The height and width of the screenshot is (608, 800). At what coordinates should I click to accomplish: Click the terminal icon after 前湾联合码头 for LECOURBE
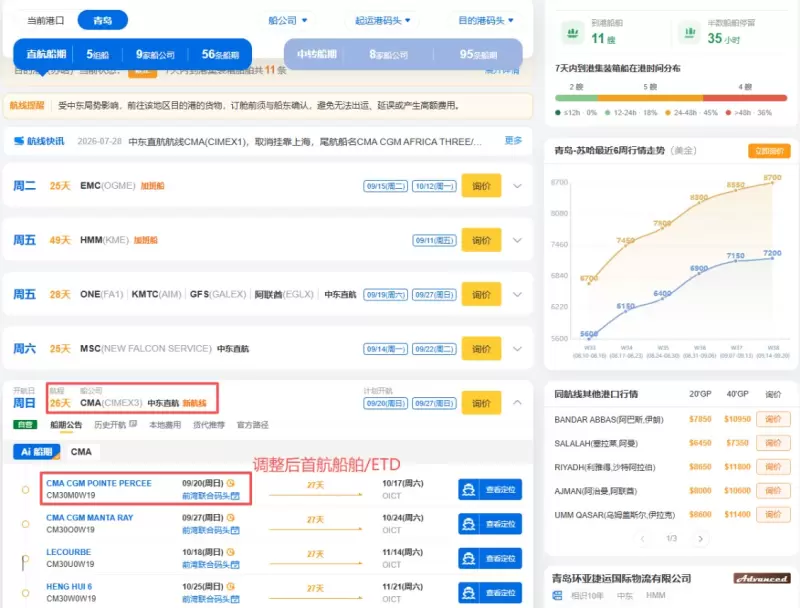tap(235, 565)
